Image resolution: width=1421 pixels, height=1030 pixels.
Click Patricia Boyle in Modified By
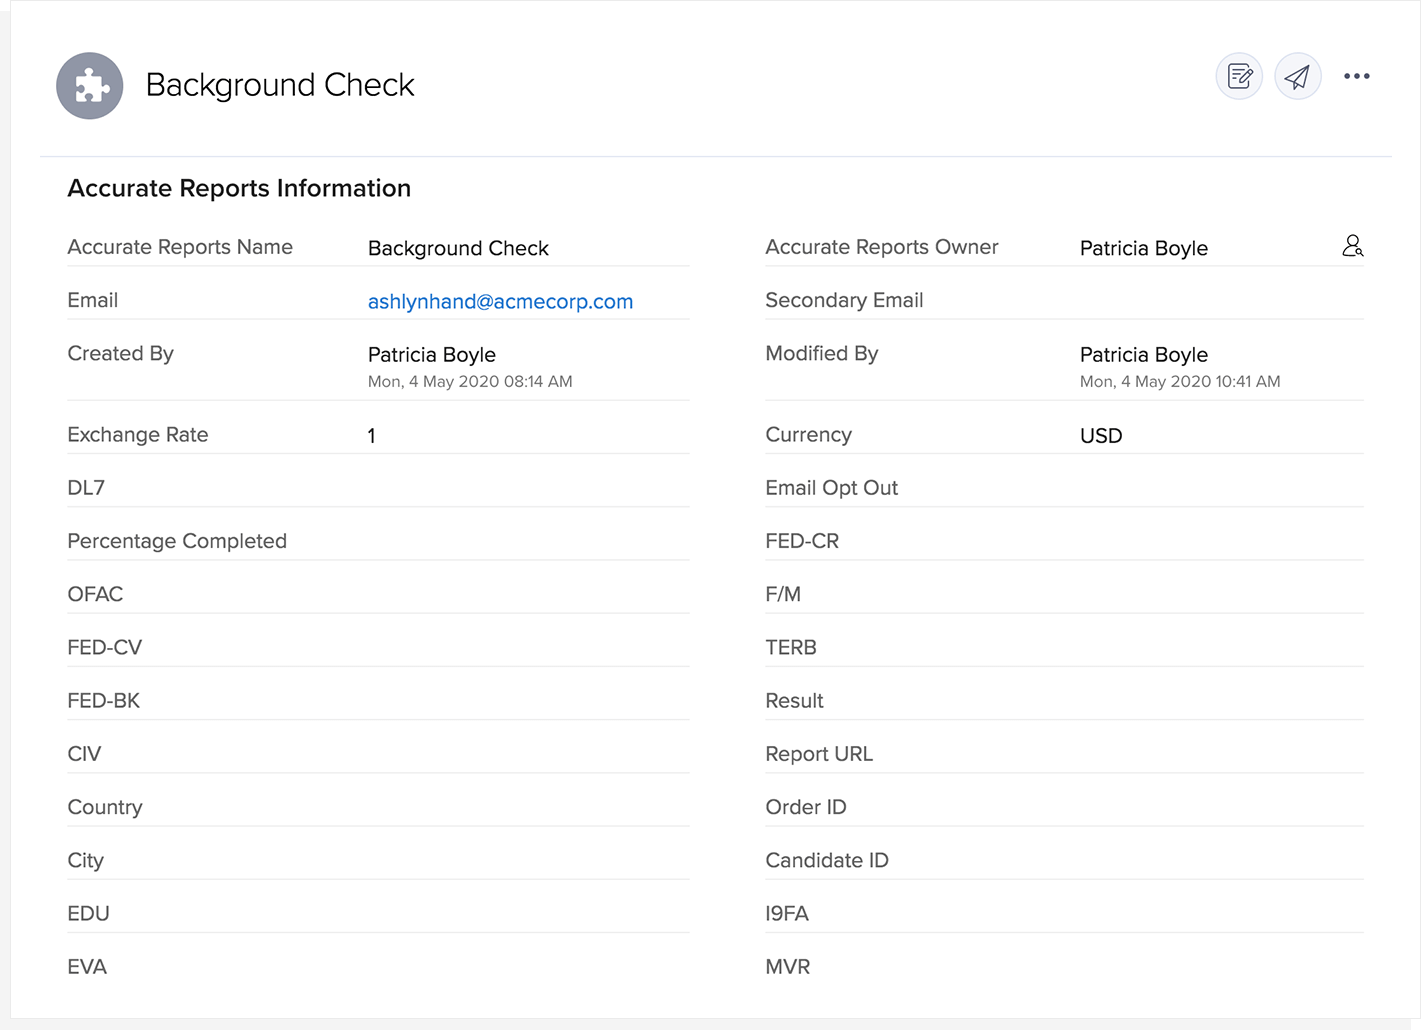point(1143,354)
